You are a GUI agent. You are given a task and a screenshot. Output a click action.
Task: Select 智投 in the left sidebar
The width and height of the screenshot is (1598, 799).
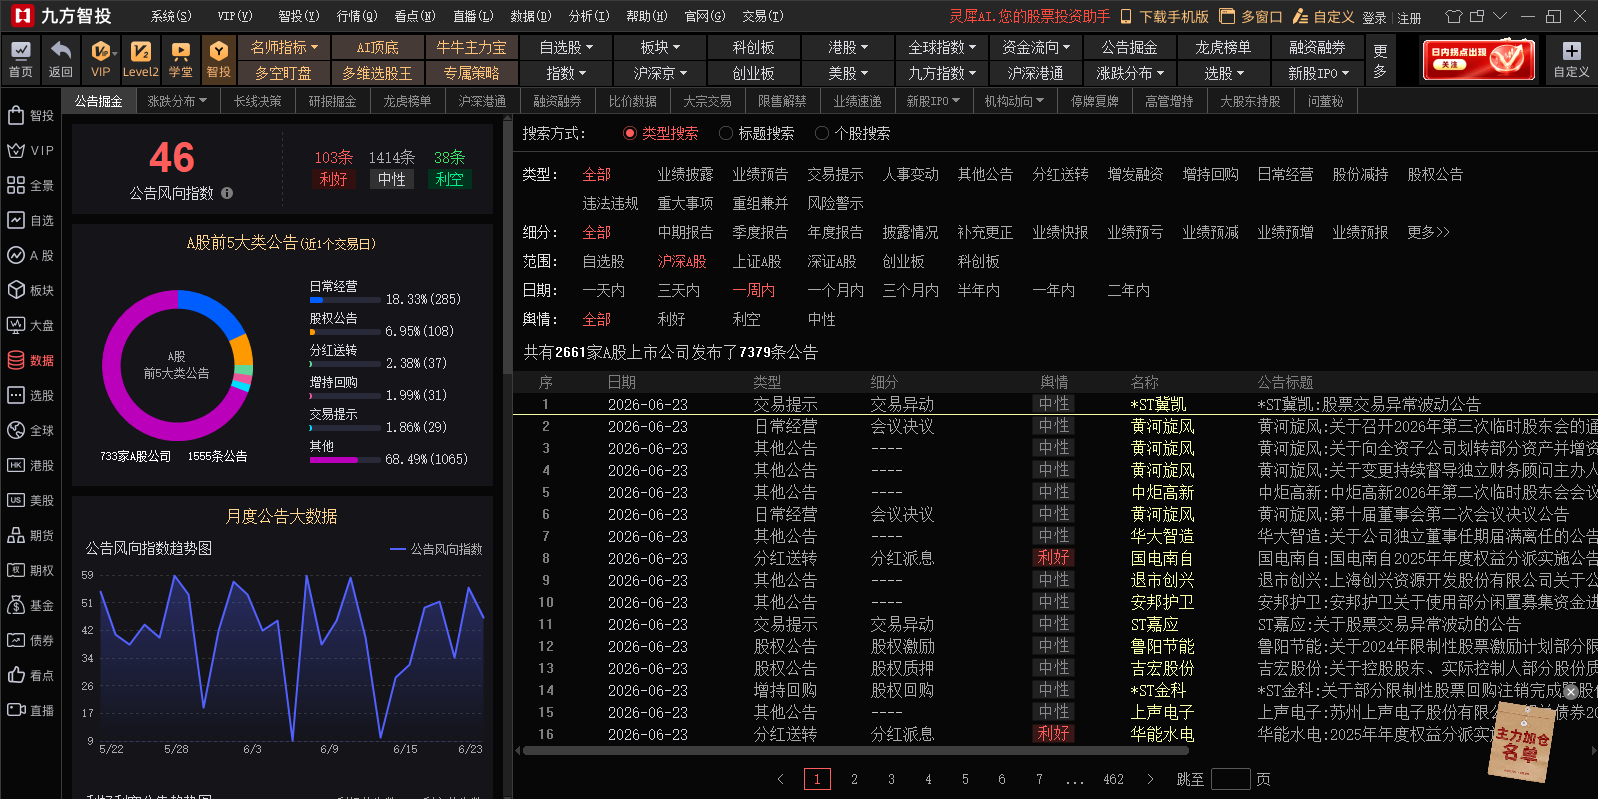tap(30, 116)
